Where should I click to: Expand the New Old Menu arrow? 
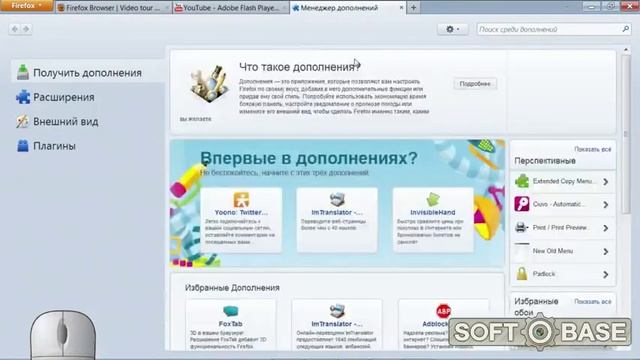coord(606,251)
